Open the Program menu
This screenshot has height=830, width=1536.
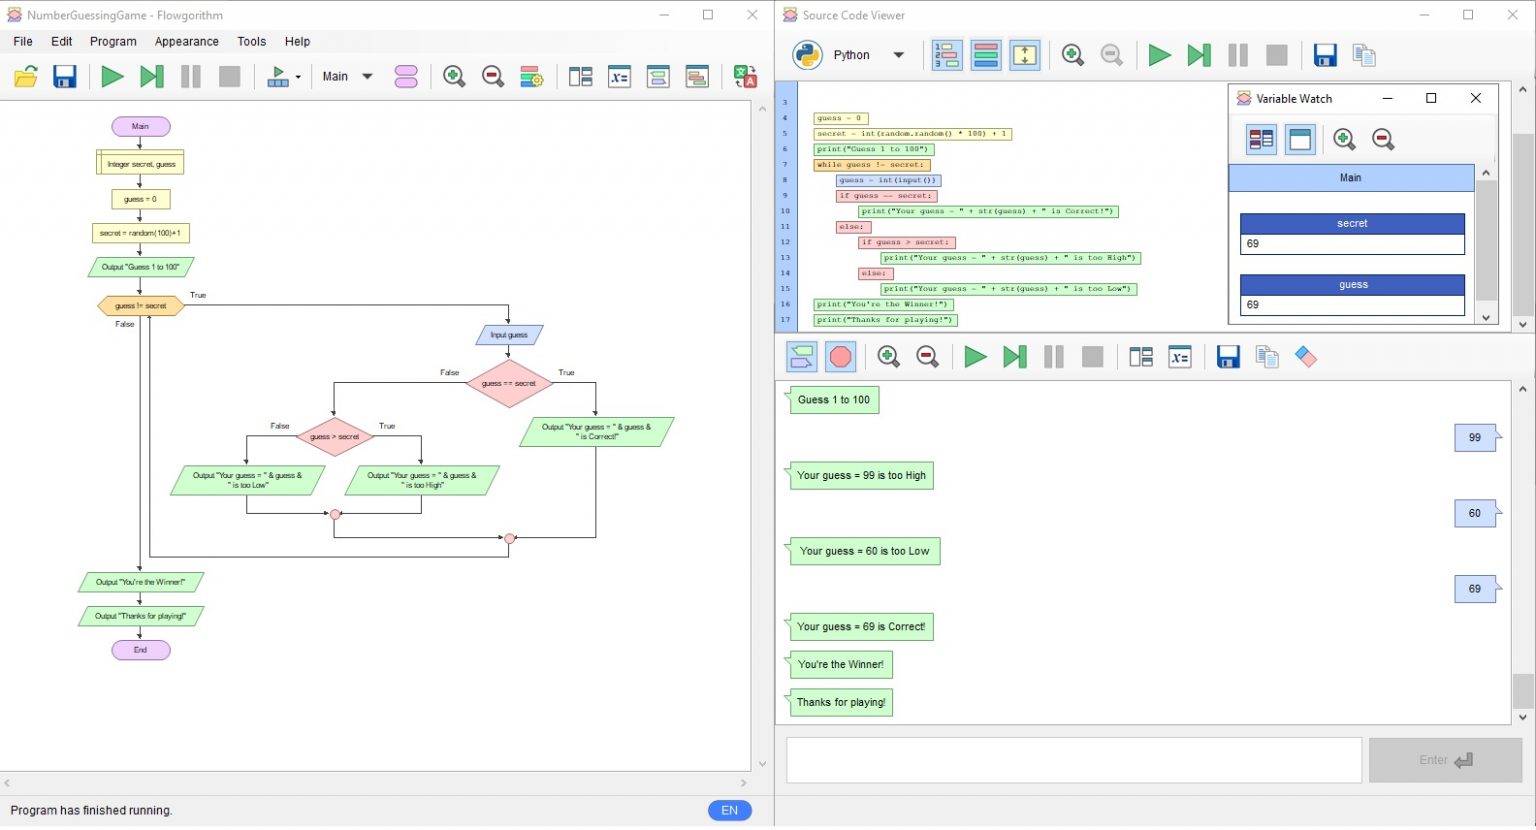tap(113, 42)
